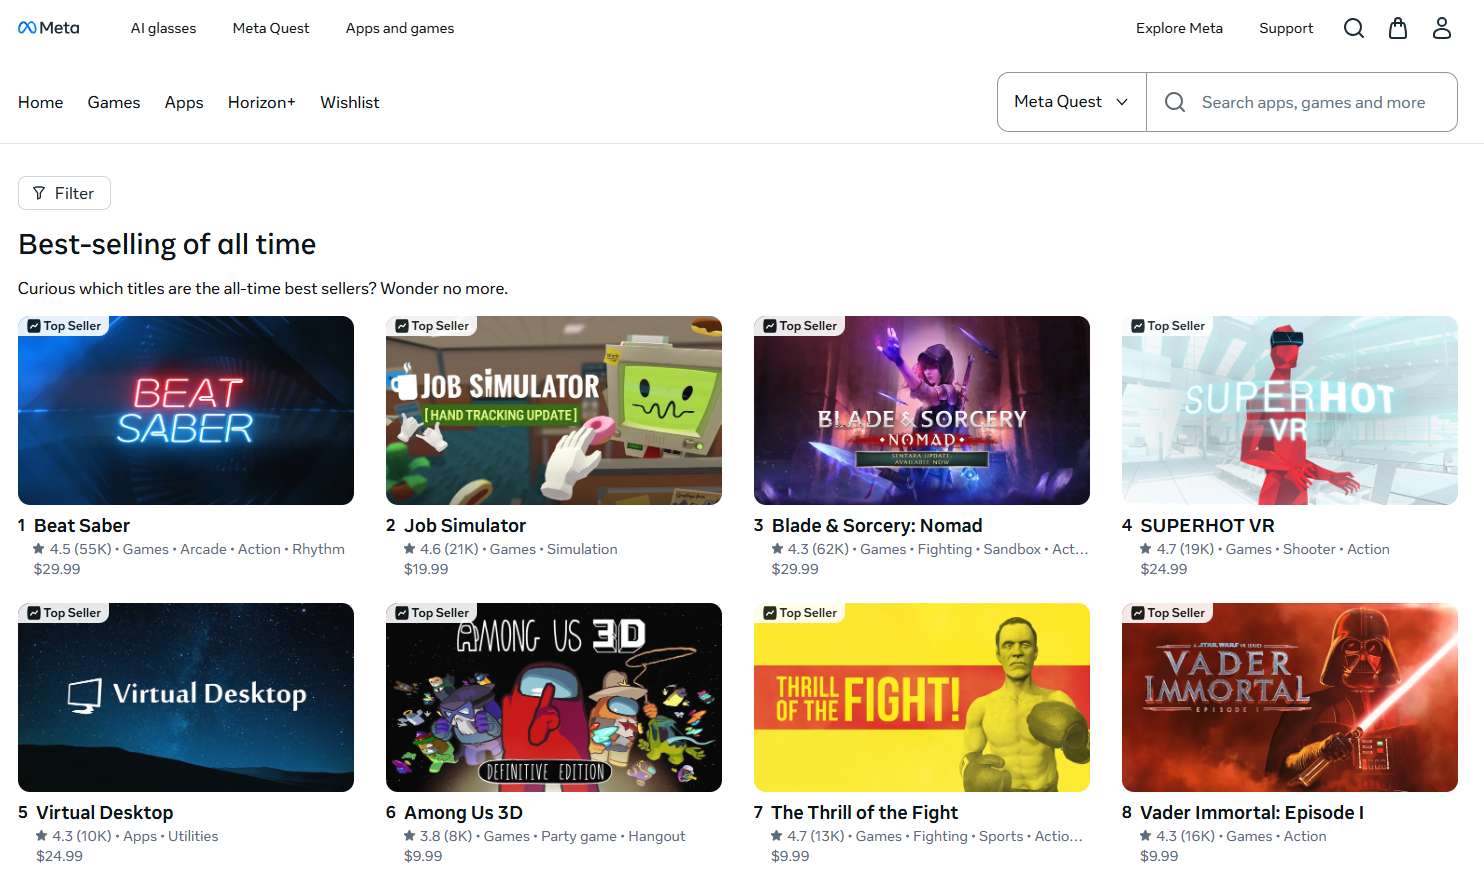Click the Top Seller badge on Vader Immortal
The width and height of the screenshot is (1484, 878).
coord(1168,613)
